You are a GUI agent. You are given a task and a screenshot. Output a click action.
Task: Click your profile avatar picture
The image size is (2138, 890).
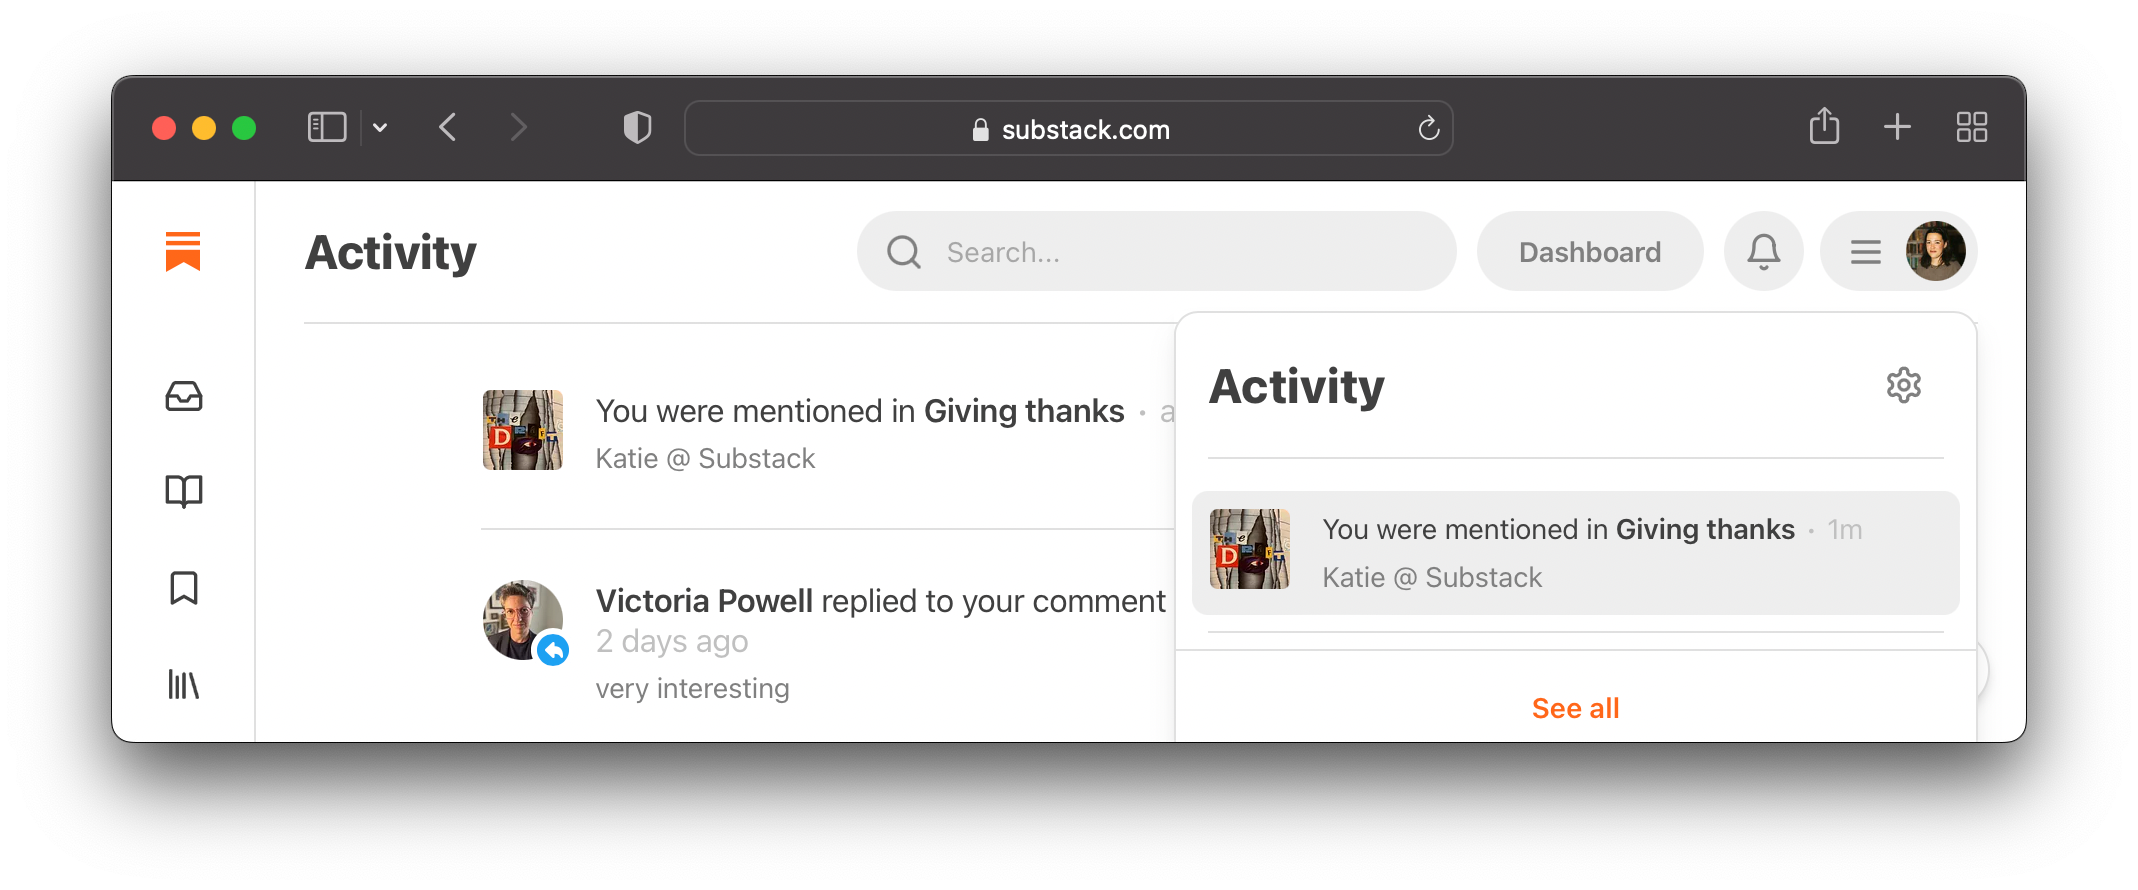coord(1936,251)
